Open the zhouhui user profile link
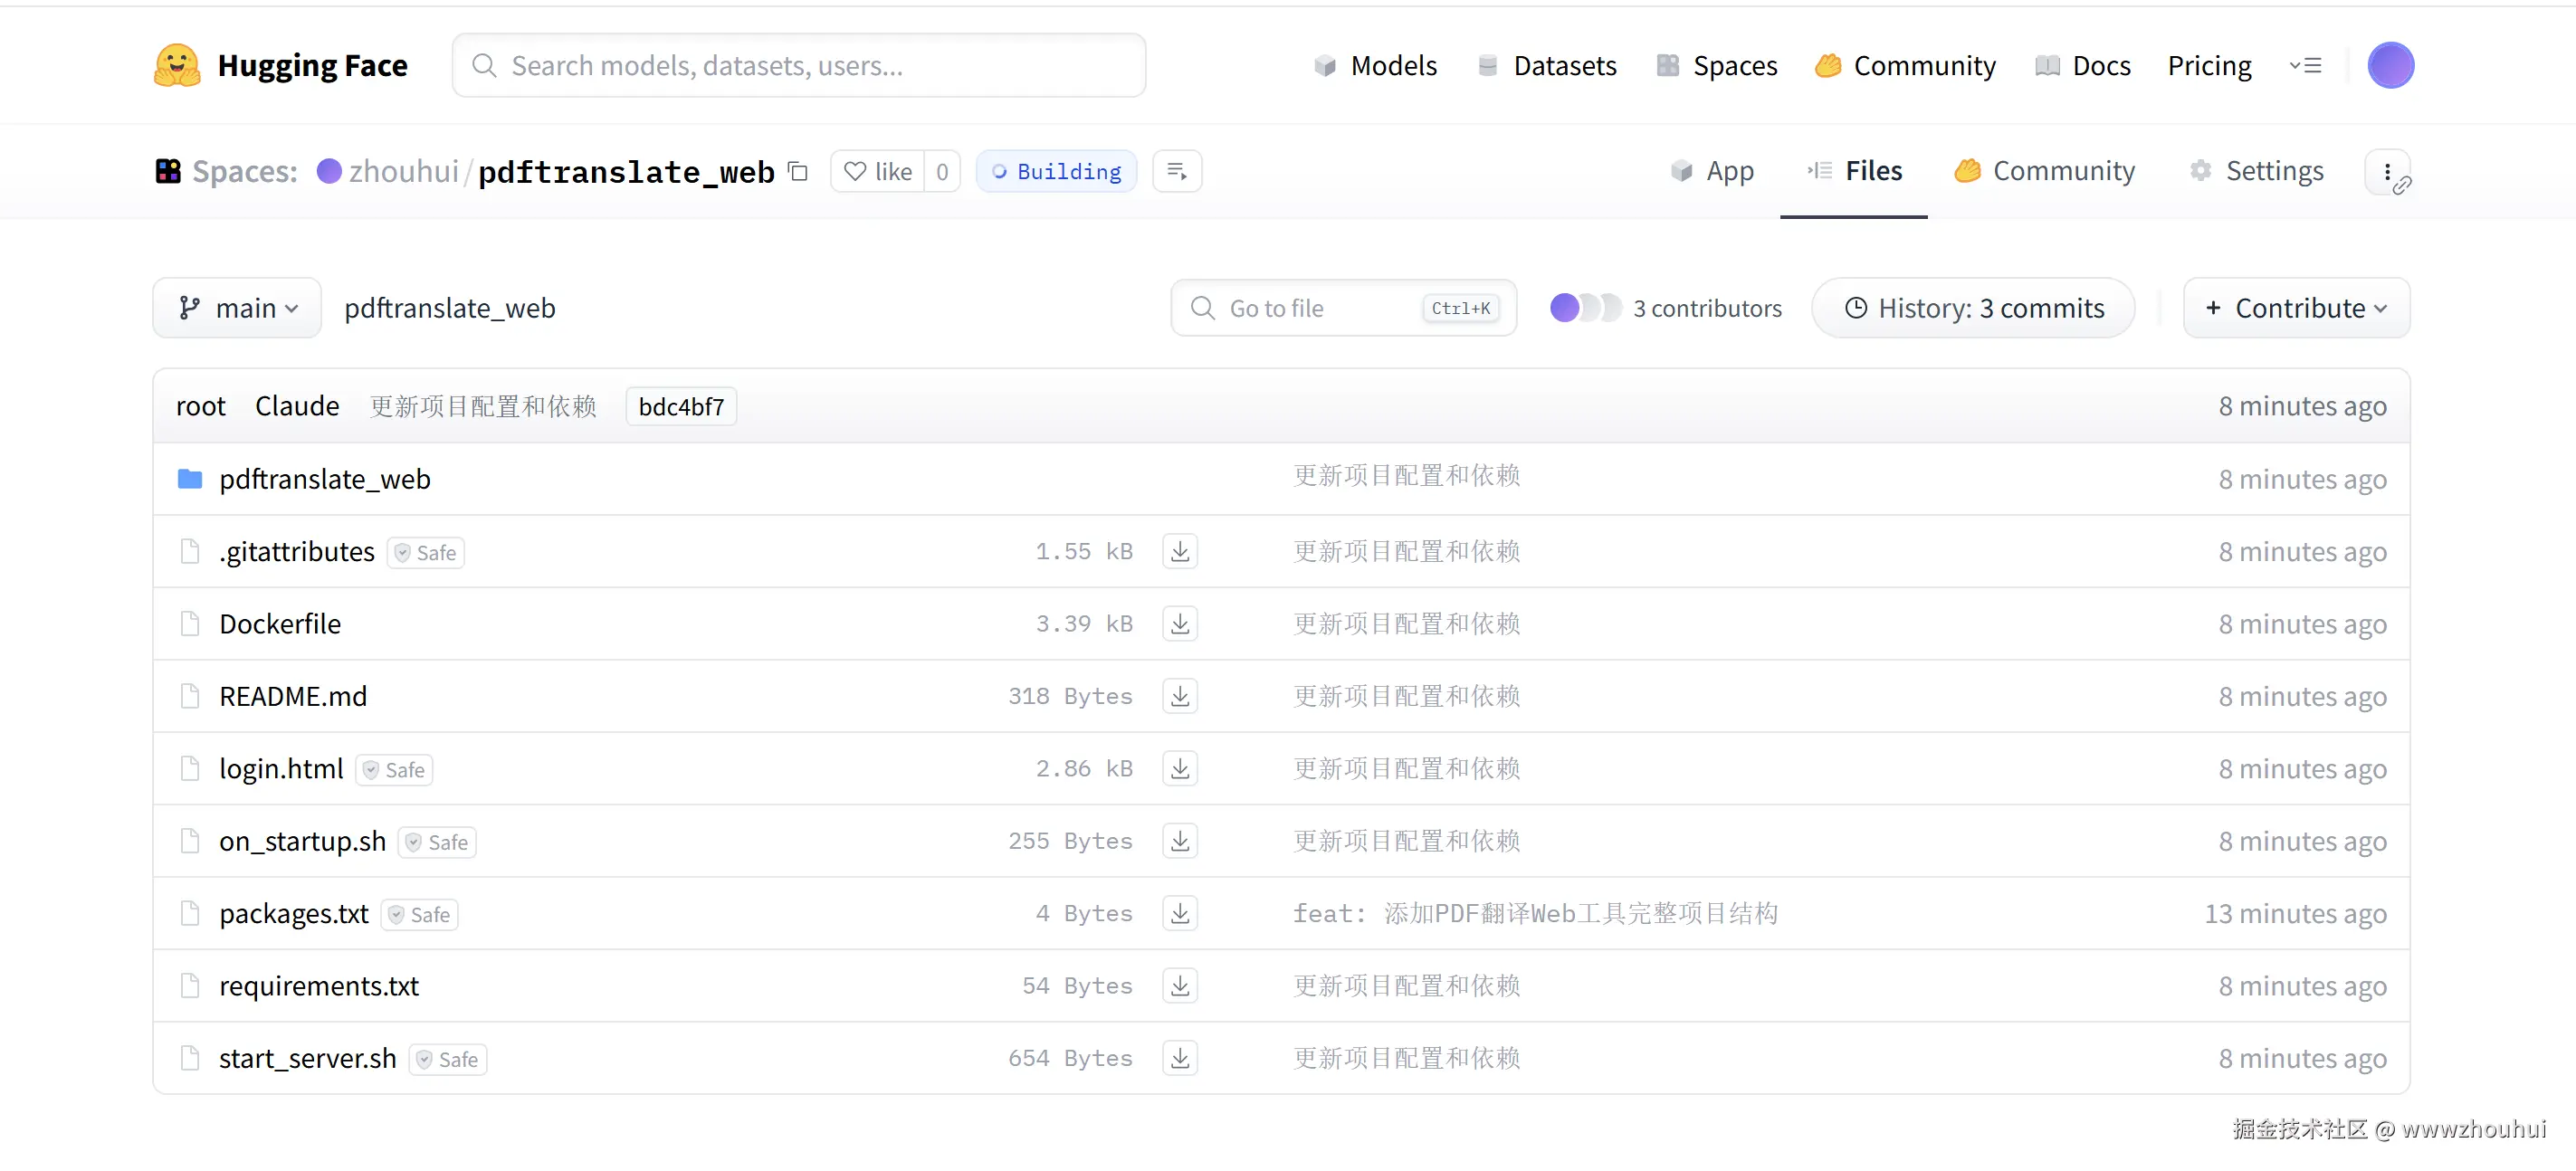2576x1171 pixels. (x=404, y=171)
